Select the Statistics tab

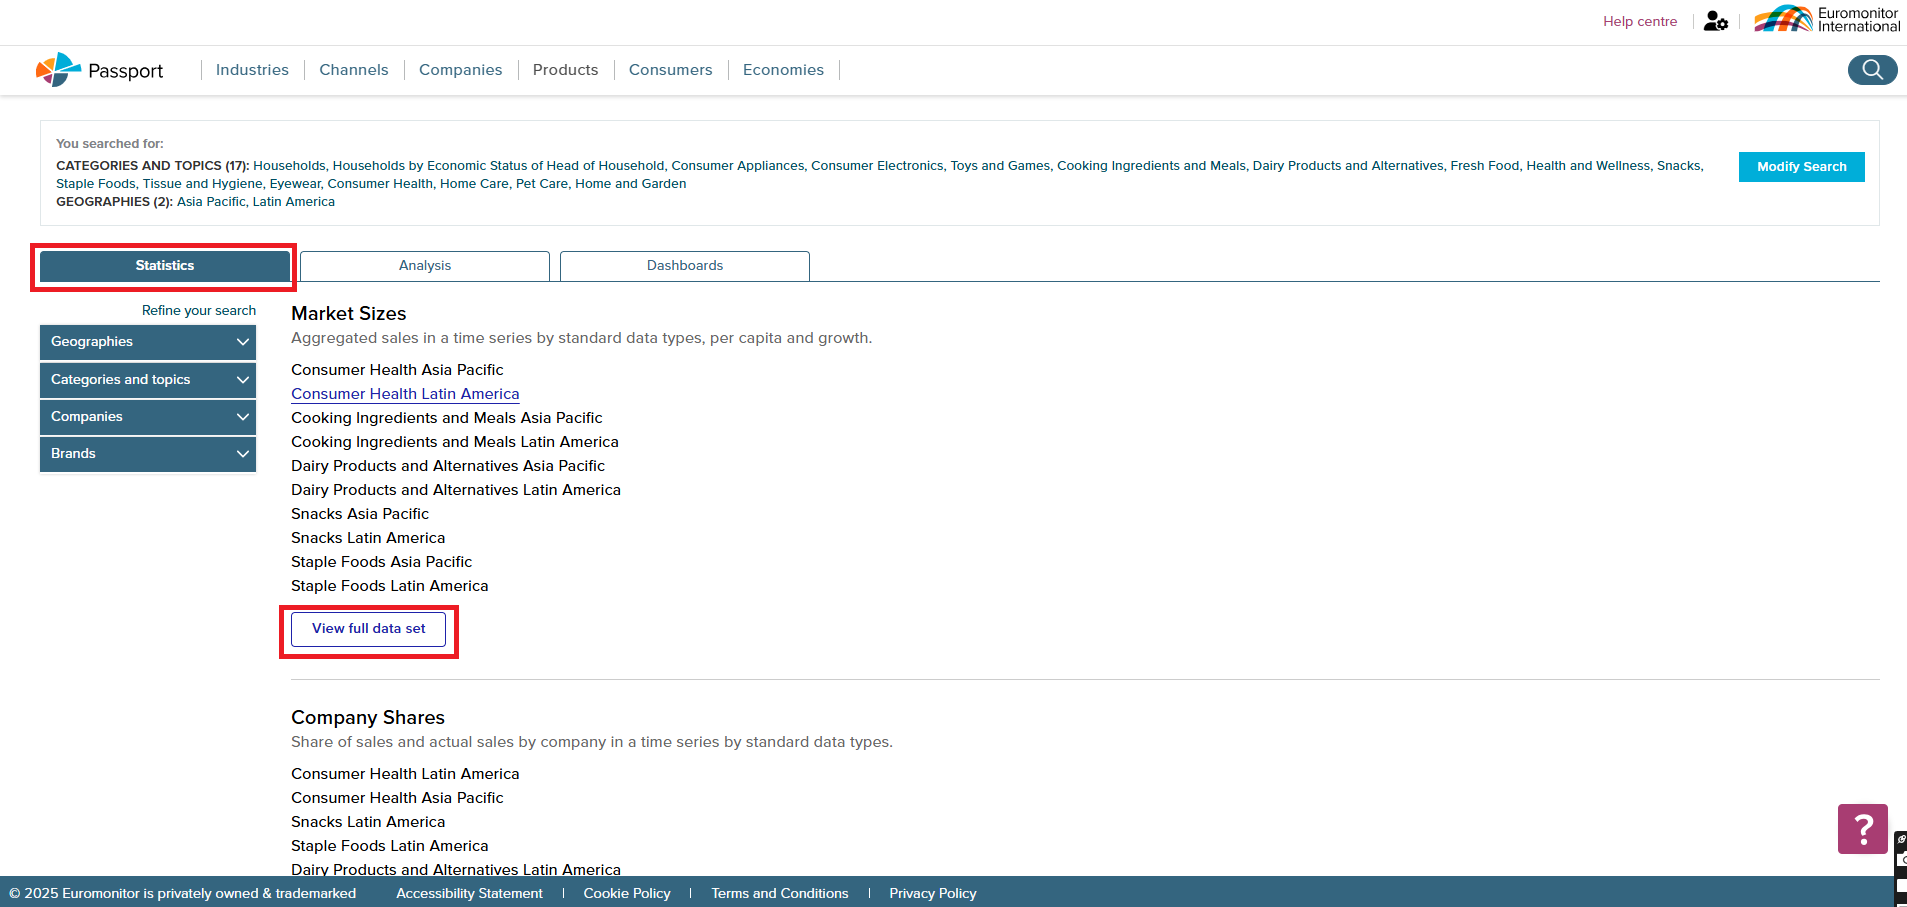click(x=165, y=266)
